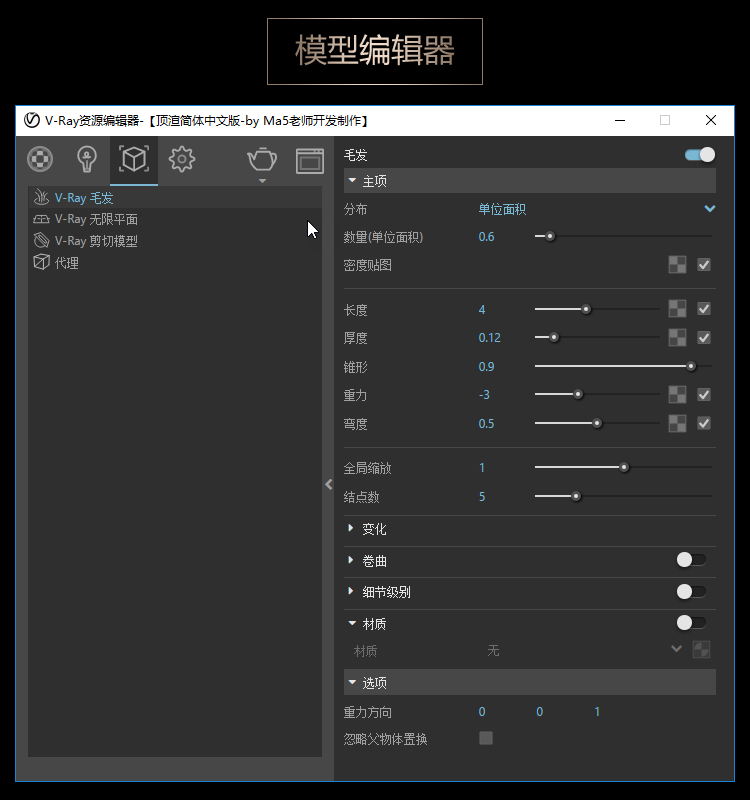Collapse the 材质 section

tap(352, 623)
